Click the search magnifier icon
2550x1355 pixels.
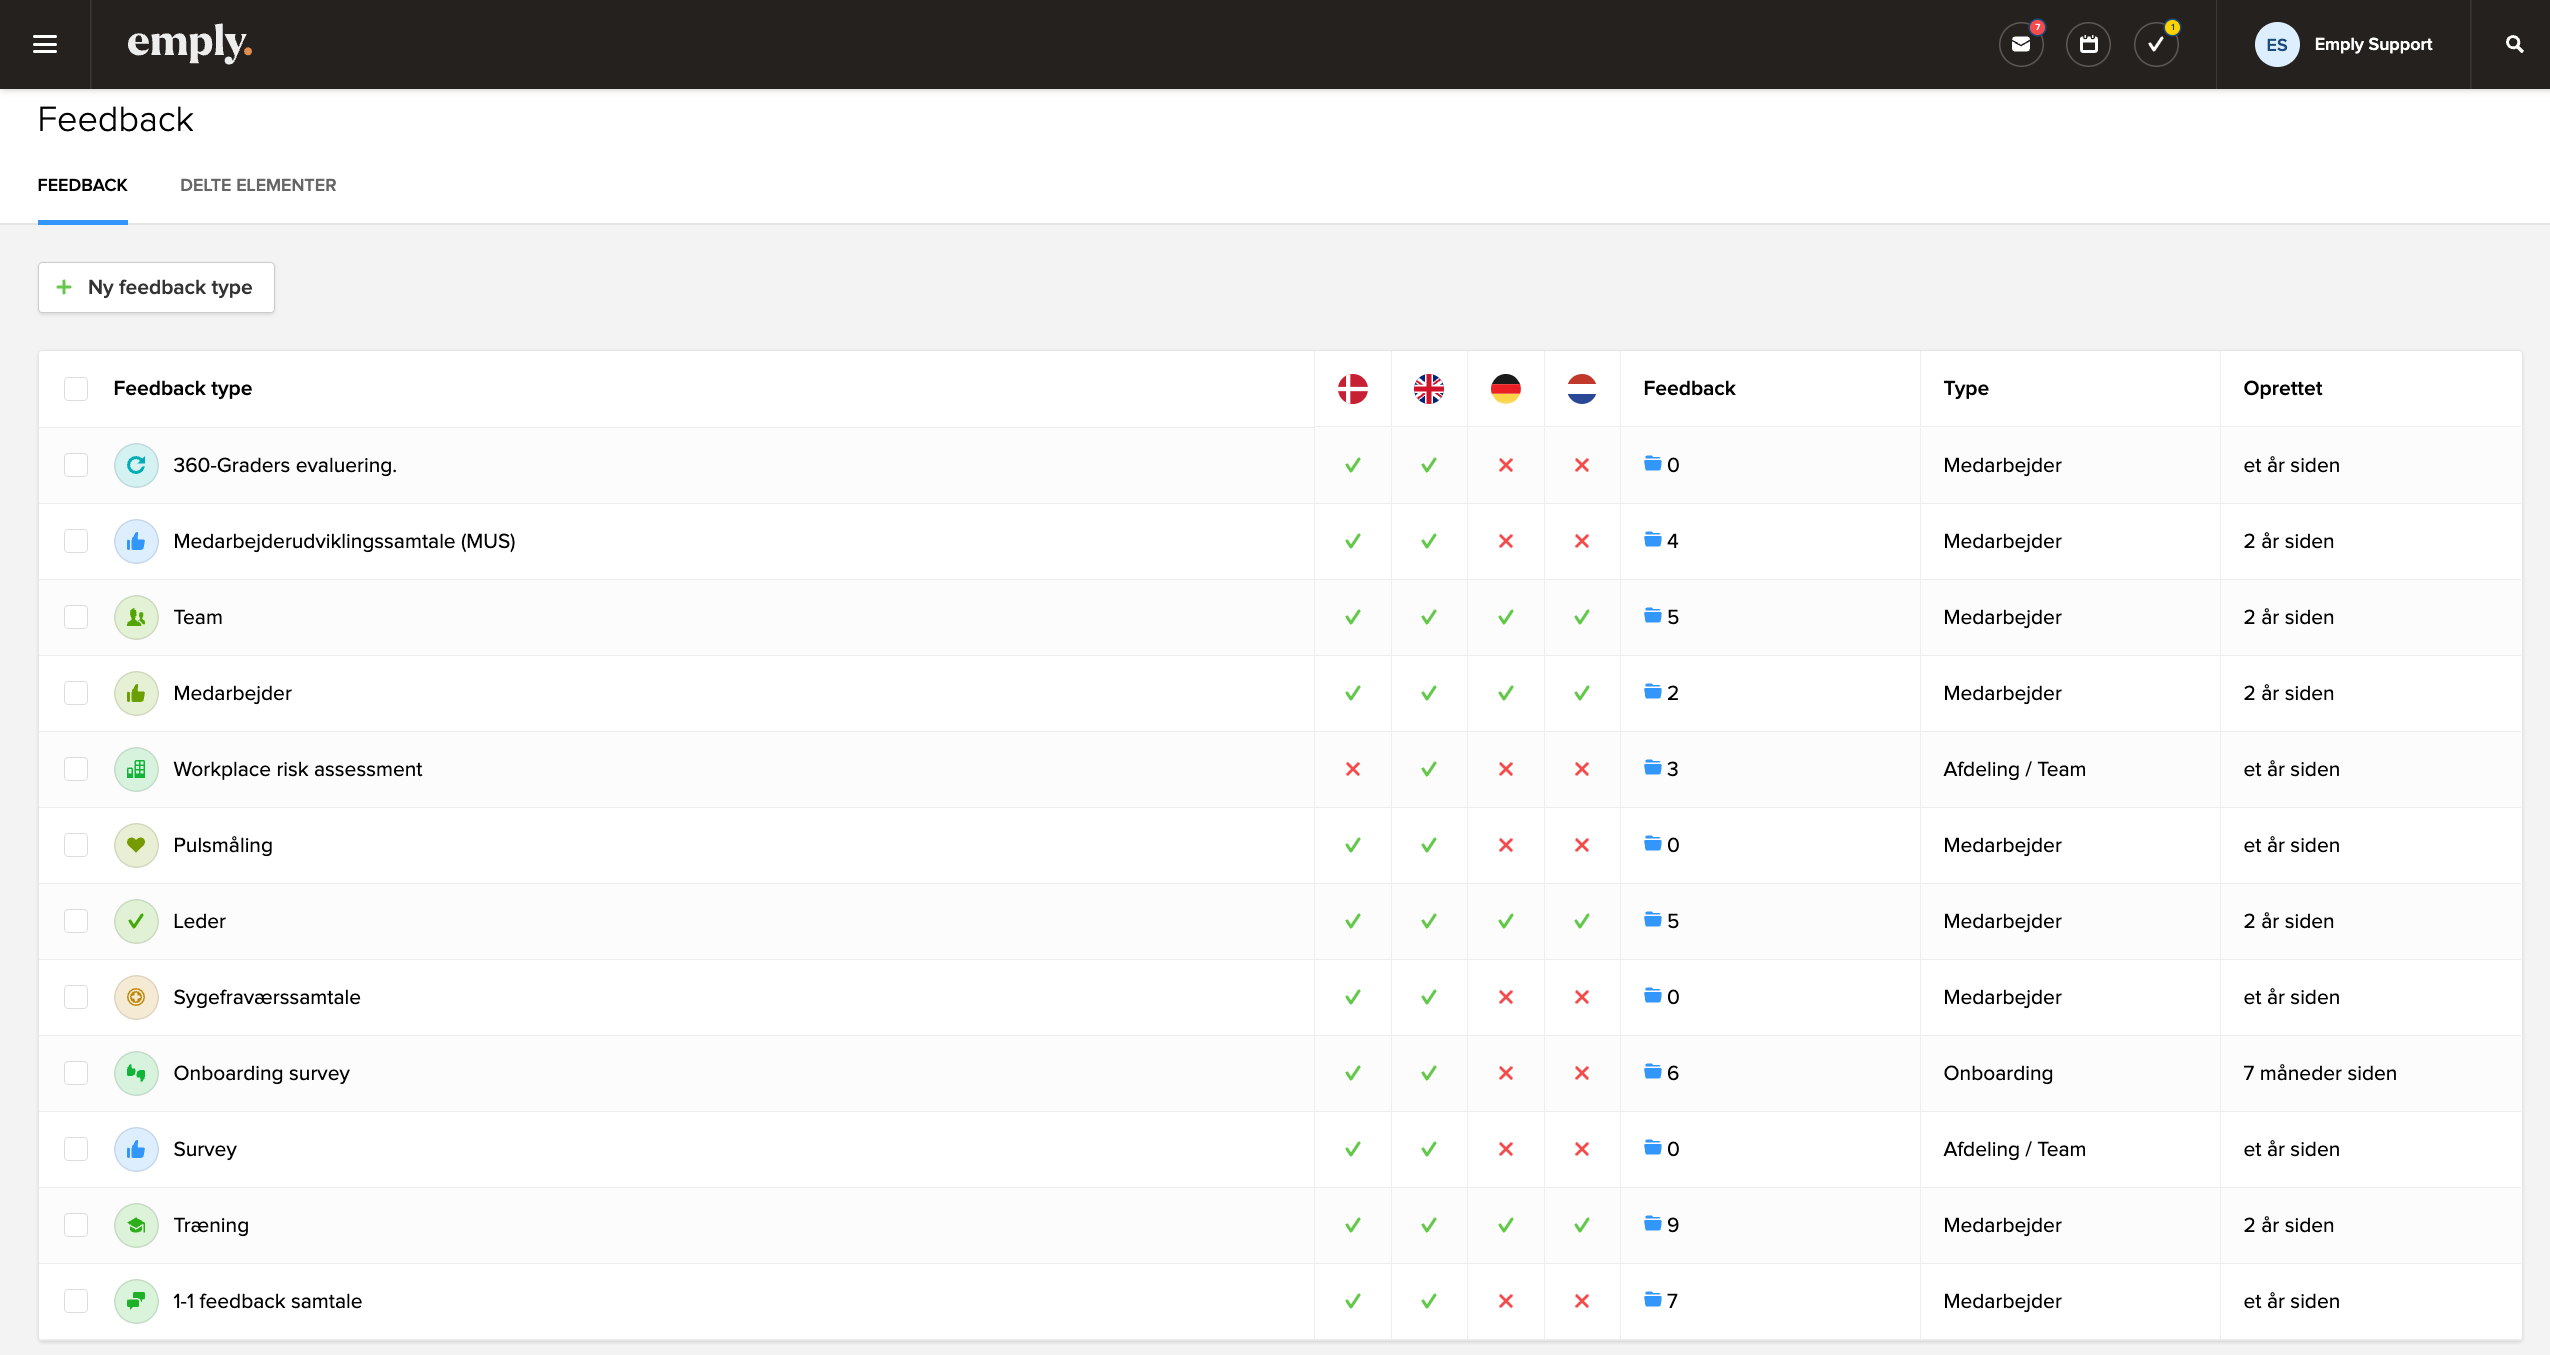(2514, 44)
